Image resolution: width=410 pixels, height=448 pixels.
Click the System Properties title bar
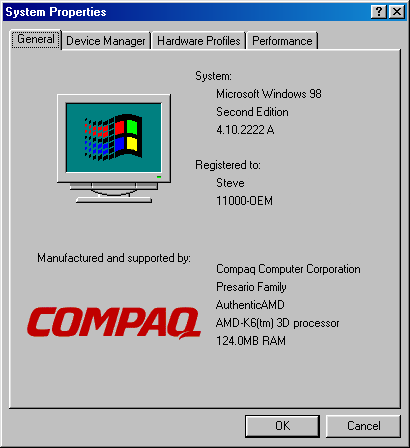(187, 12)
